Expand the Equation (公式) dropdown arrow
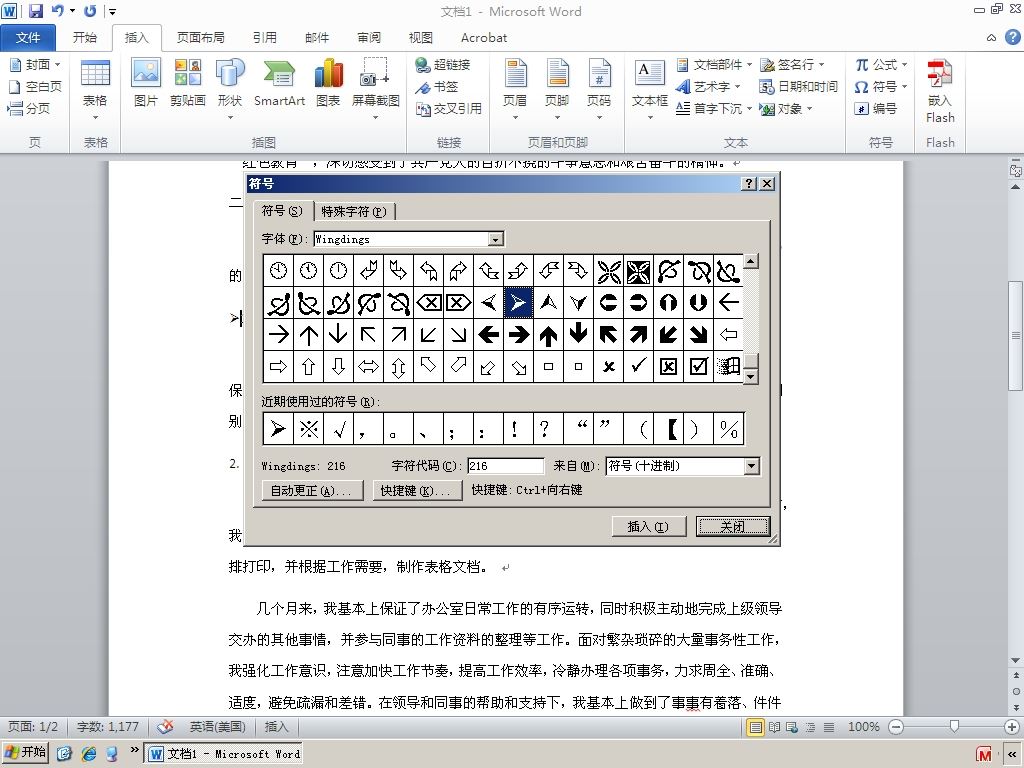The image size is (1024, 768). pos(904,65)
